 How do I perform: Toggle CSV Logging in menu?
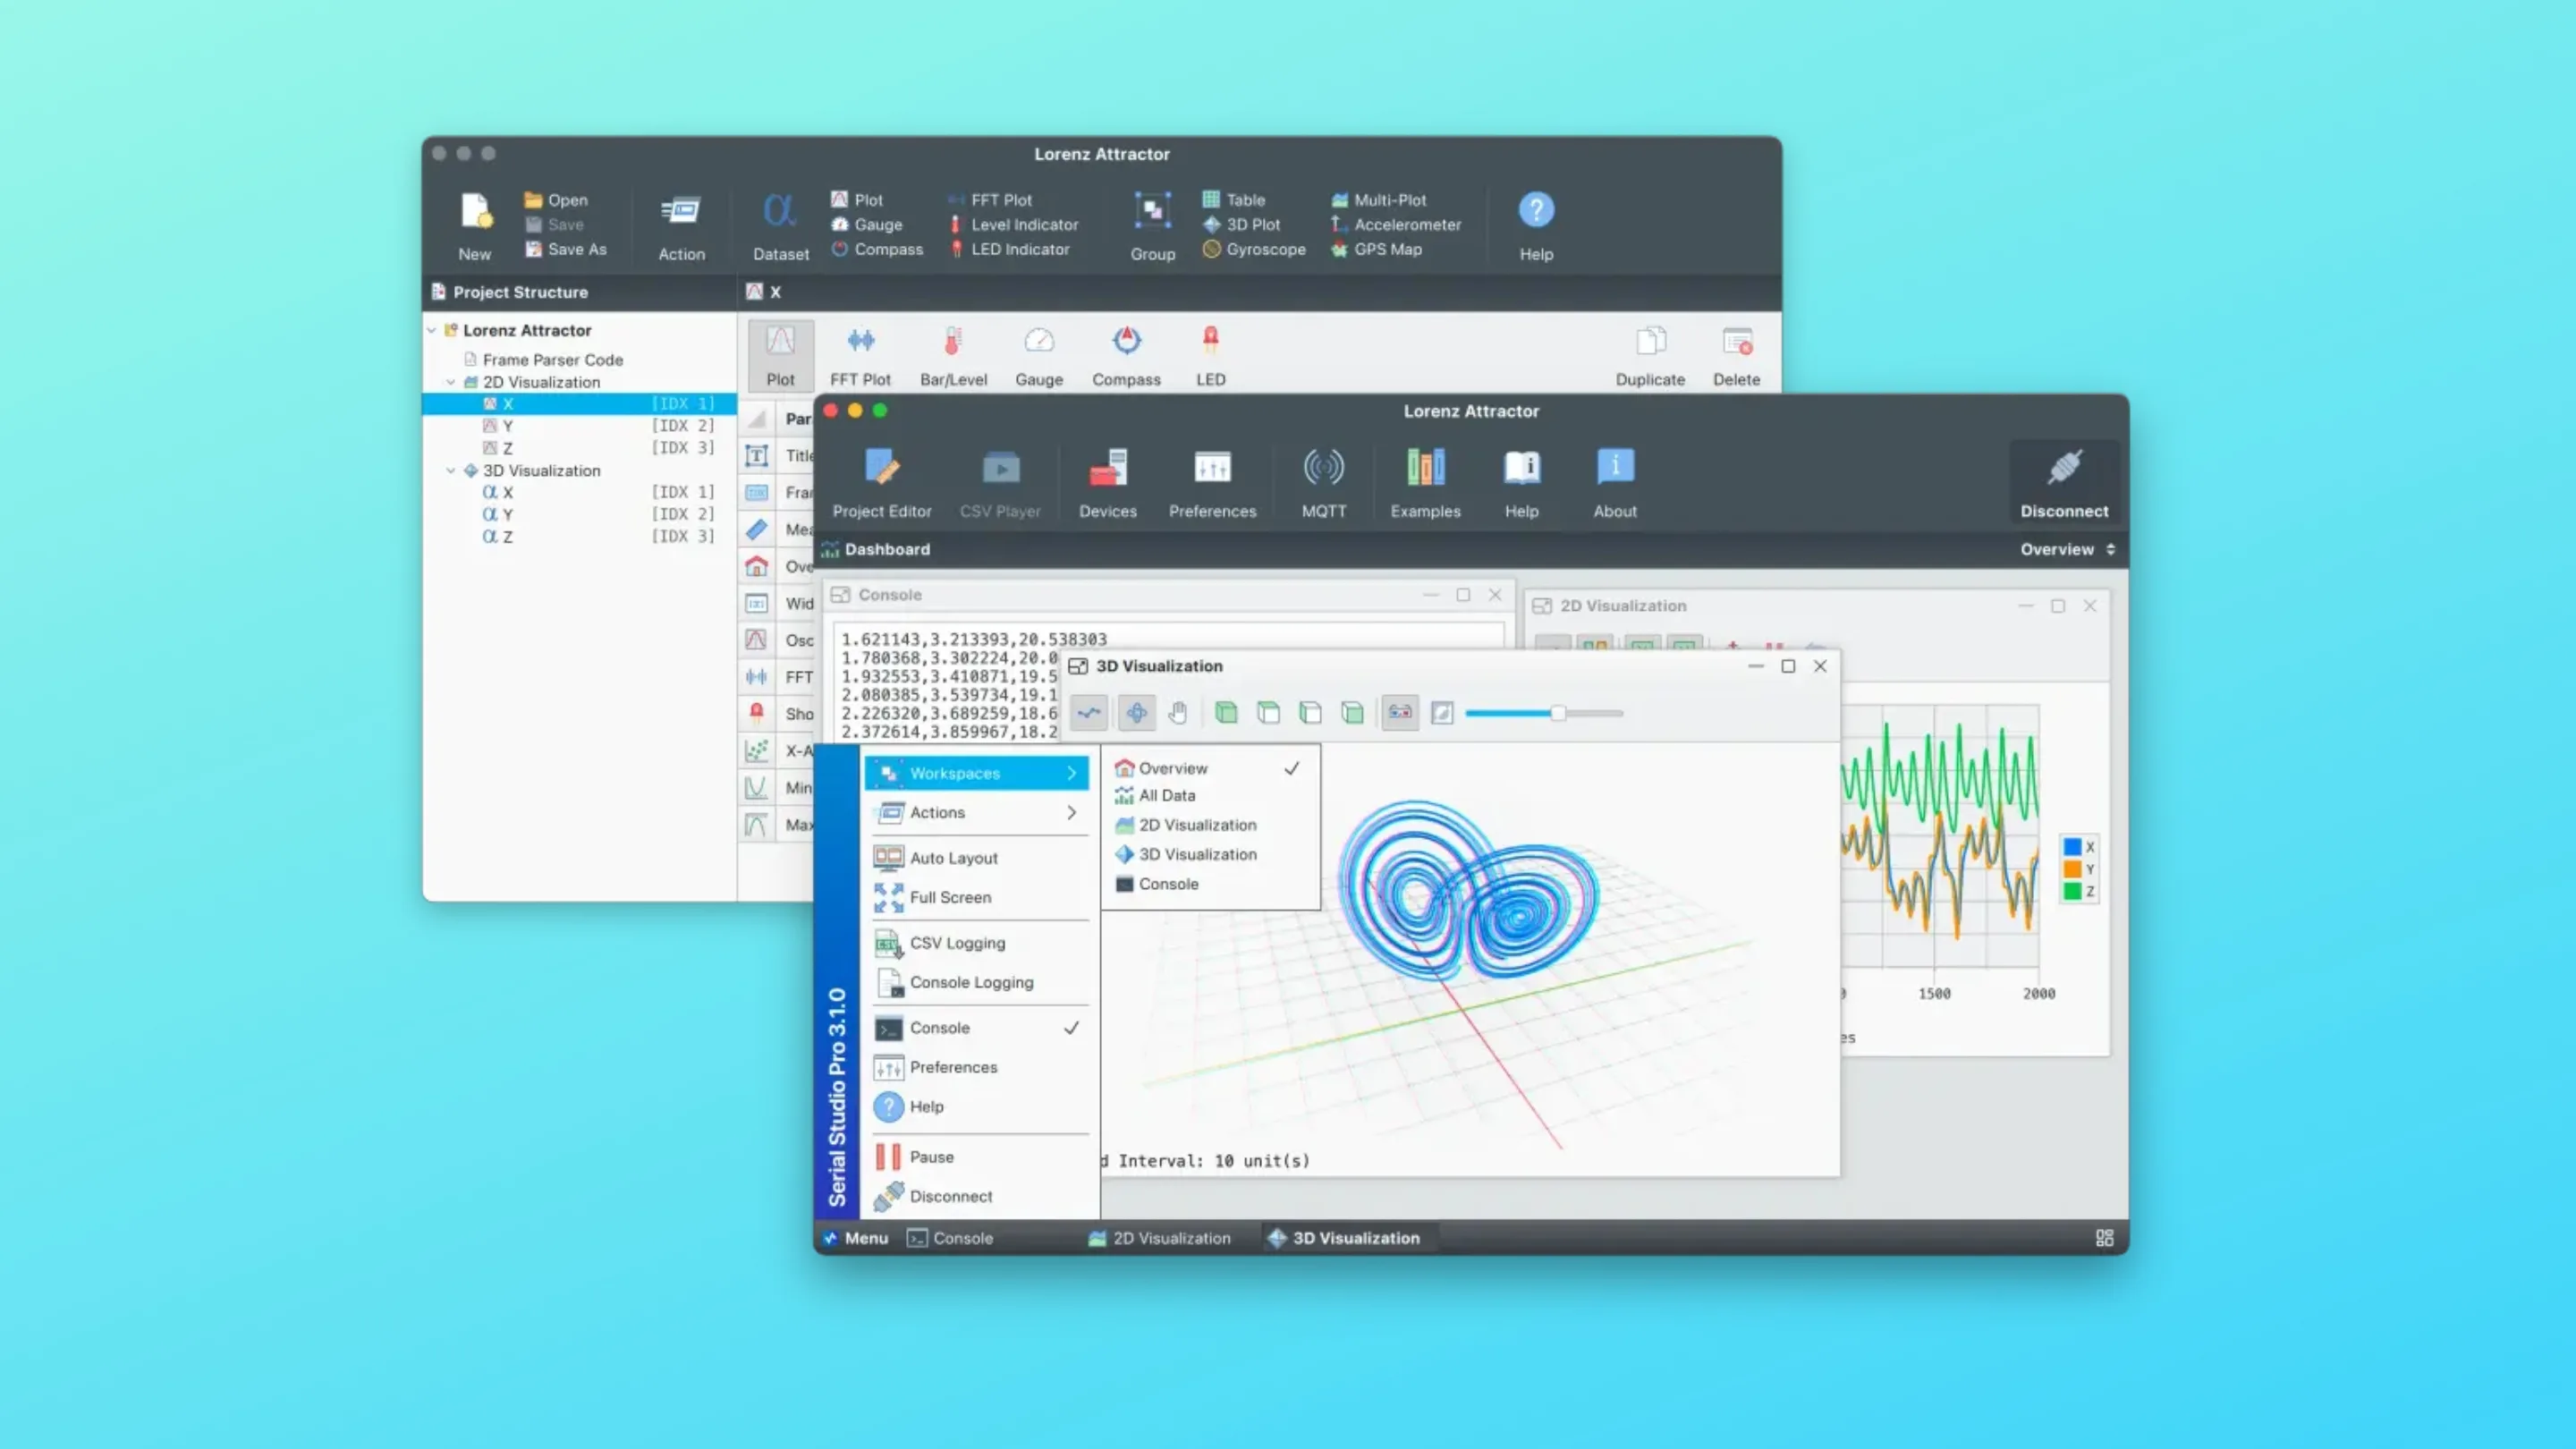[977, 943]
